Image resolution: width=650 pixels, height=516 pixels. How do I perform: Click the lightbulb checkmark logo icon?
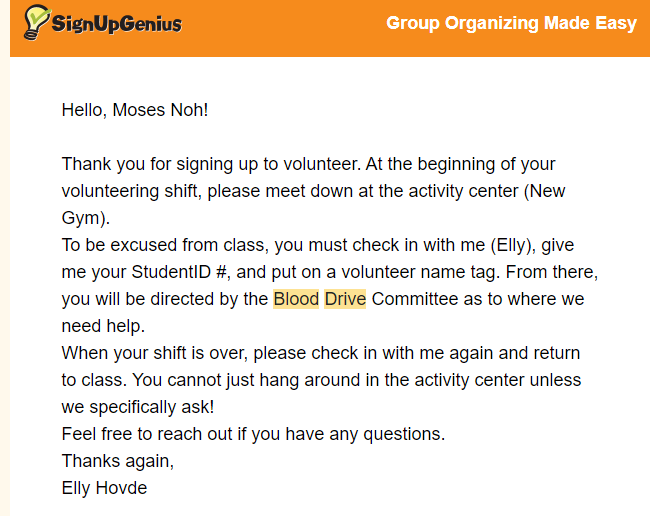point(37,22)
